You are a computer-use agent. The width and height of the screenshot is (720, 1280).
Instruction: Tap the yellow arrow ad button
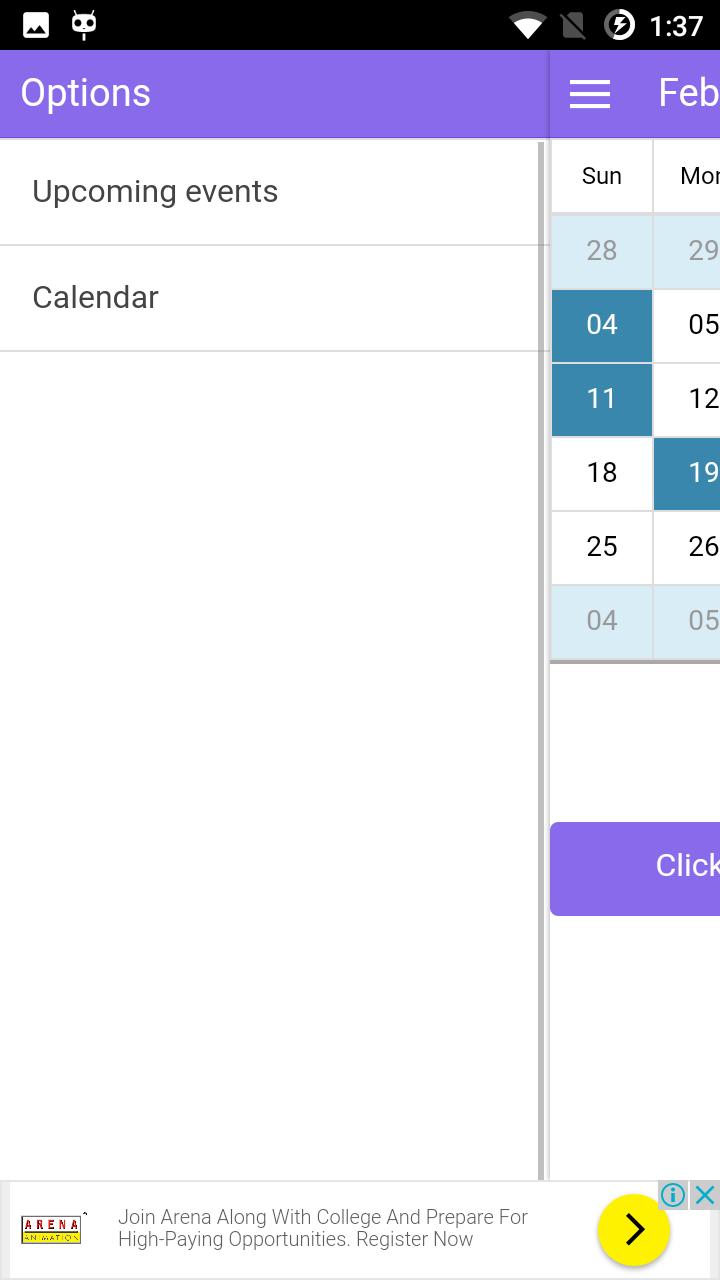[633, 1230]
